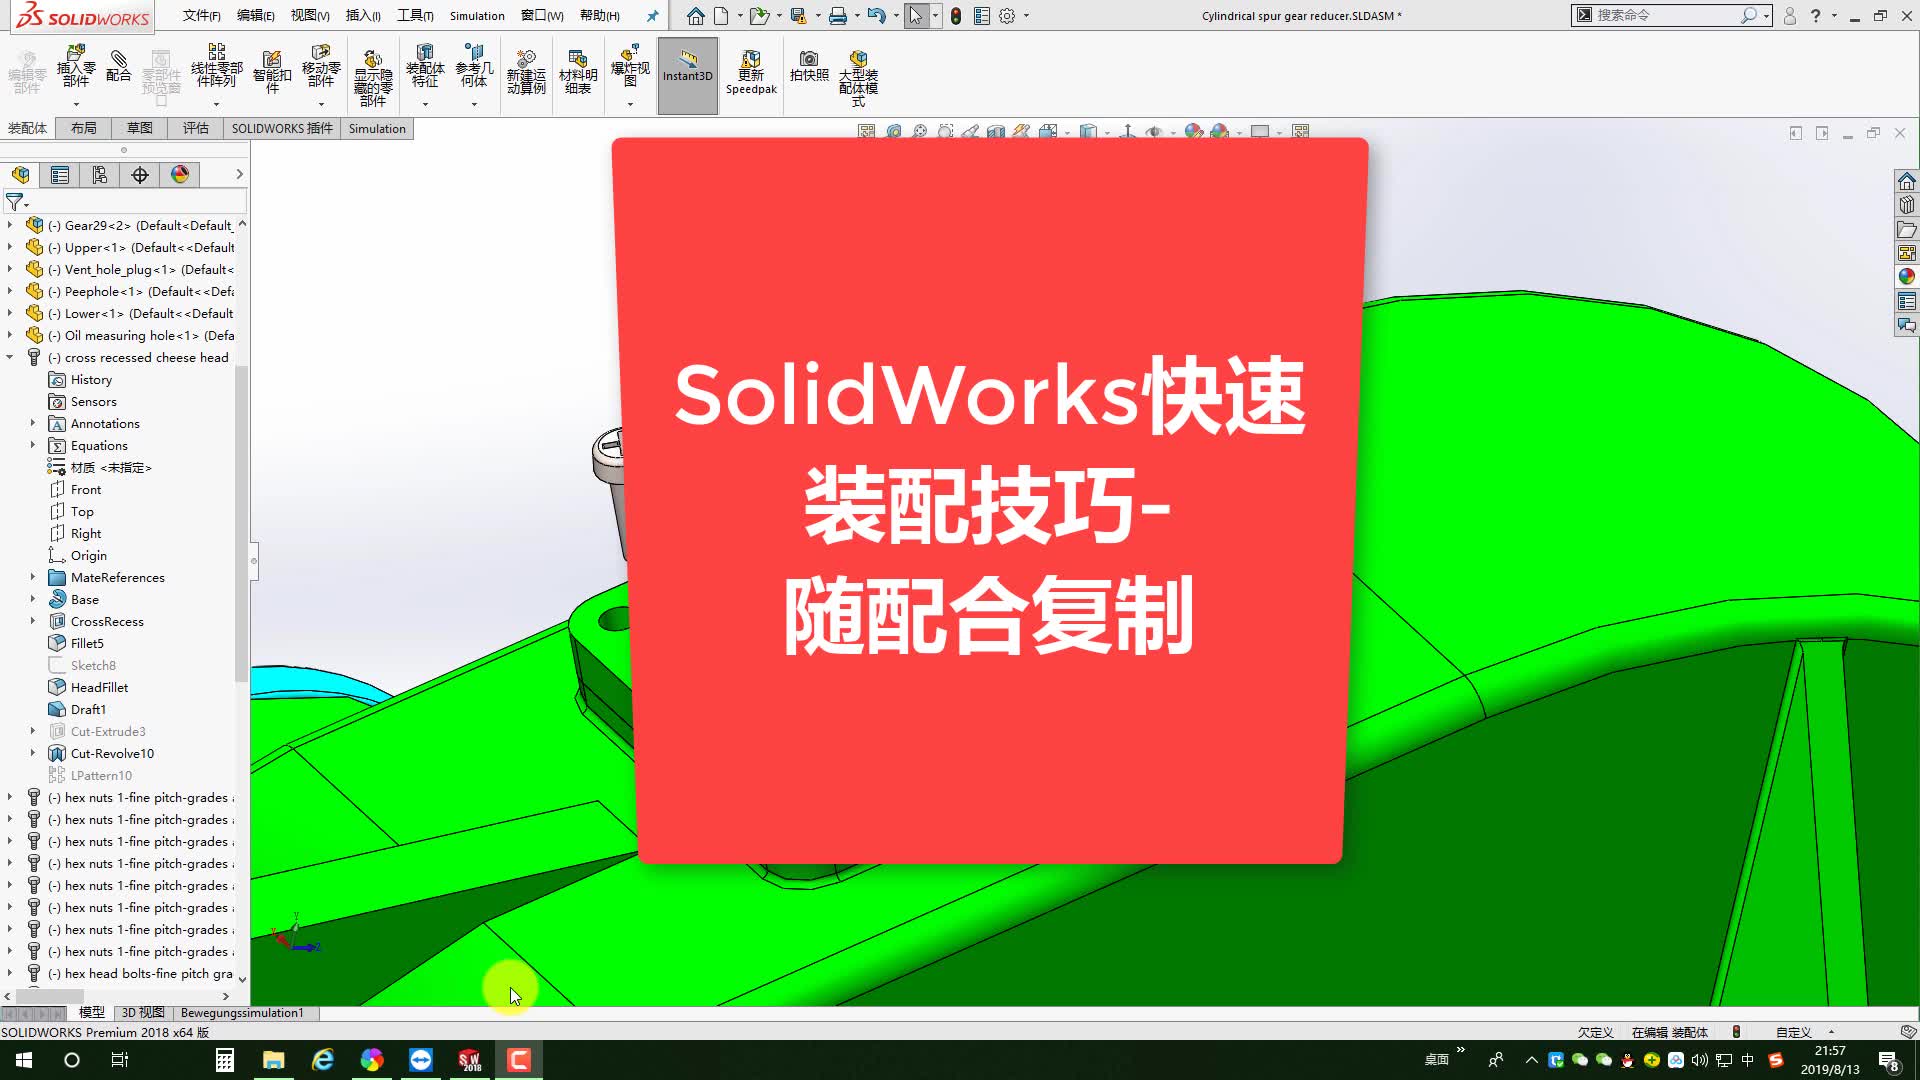This screenshot has height=1080, width=1920.
Task: Select the HeadFillet feature
Action: [x=88, y=687]
